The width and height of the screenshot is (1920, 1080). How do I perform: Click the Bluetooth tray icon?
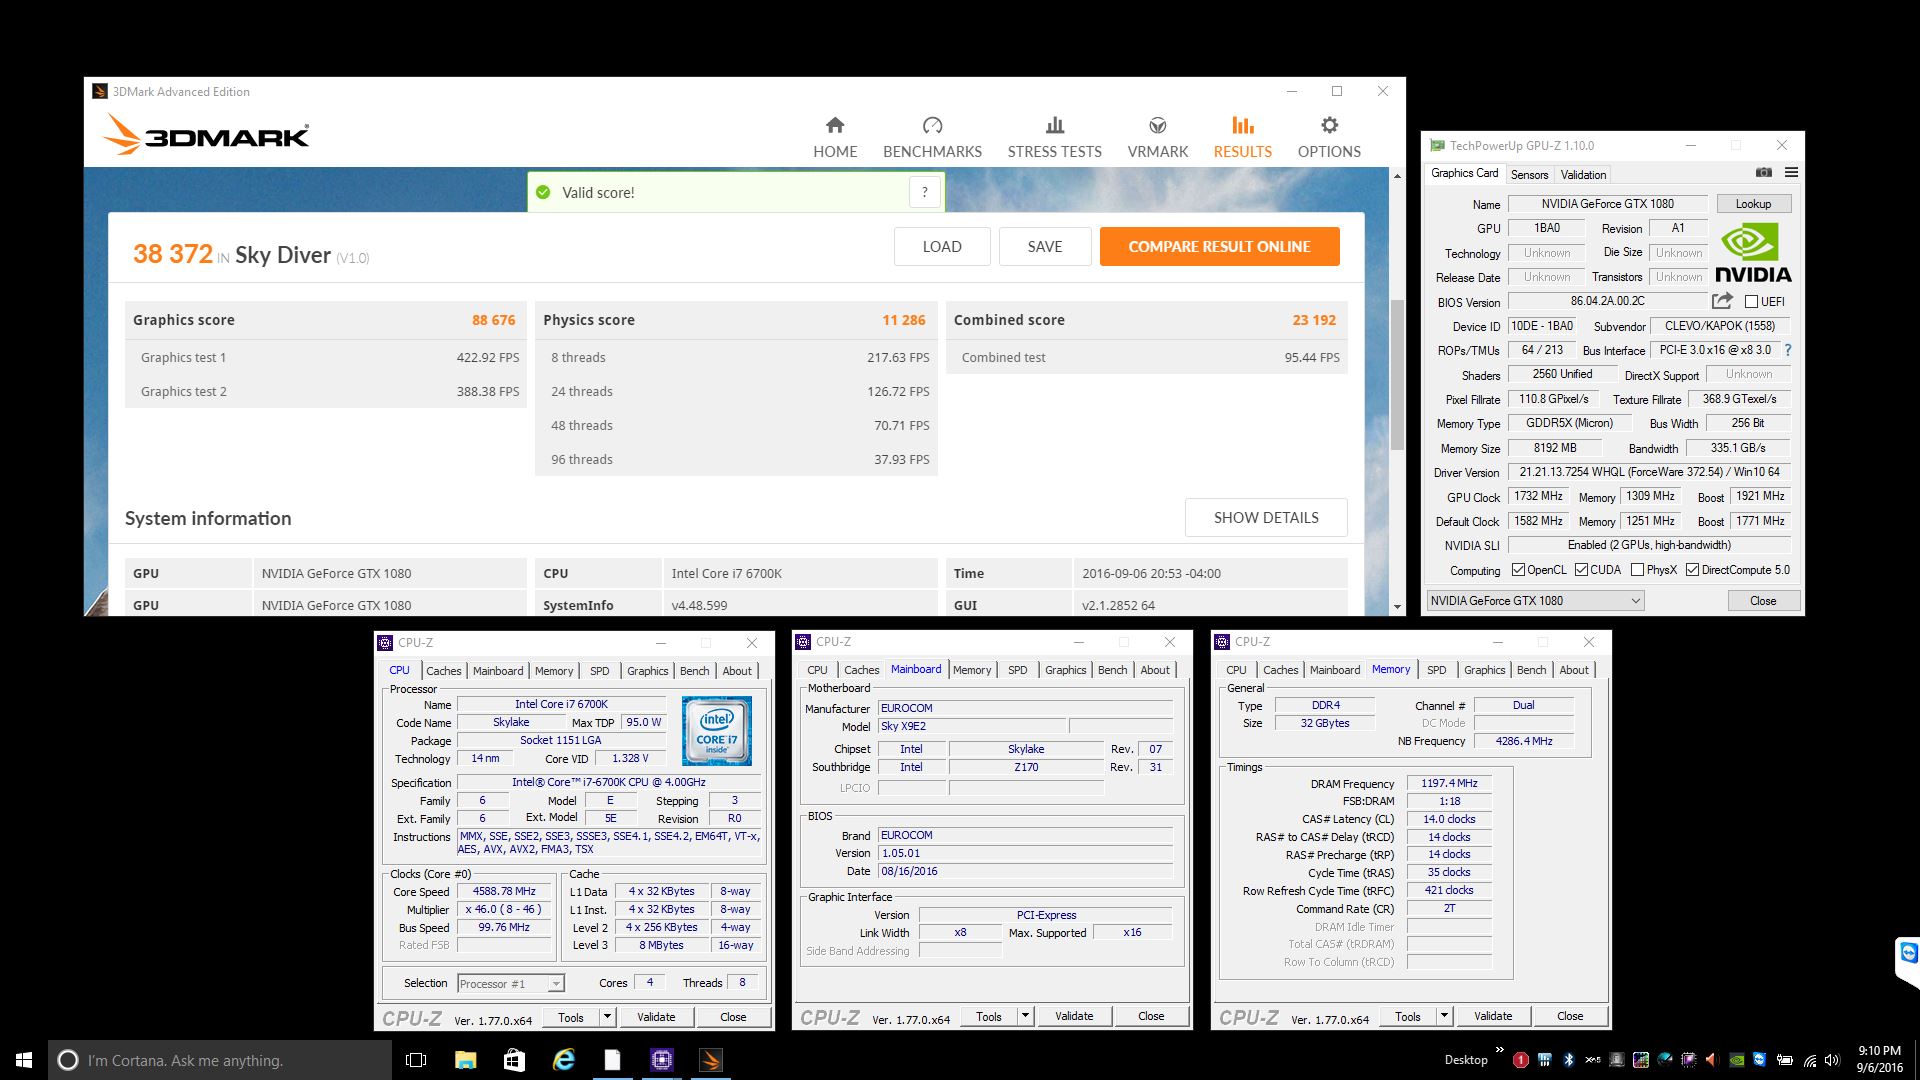(x=1568, y=1060)
